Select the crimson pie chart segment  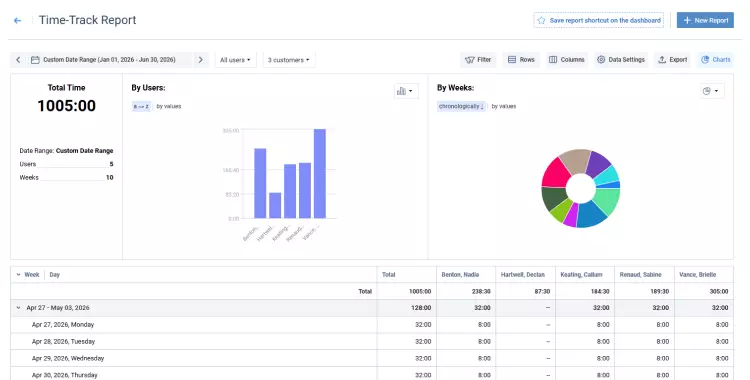pos(555,173)
